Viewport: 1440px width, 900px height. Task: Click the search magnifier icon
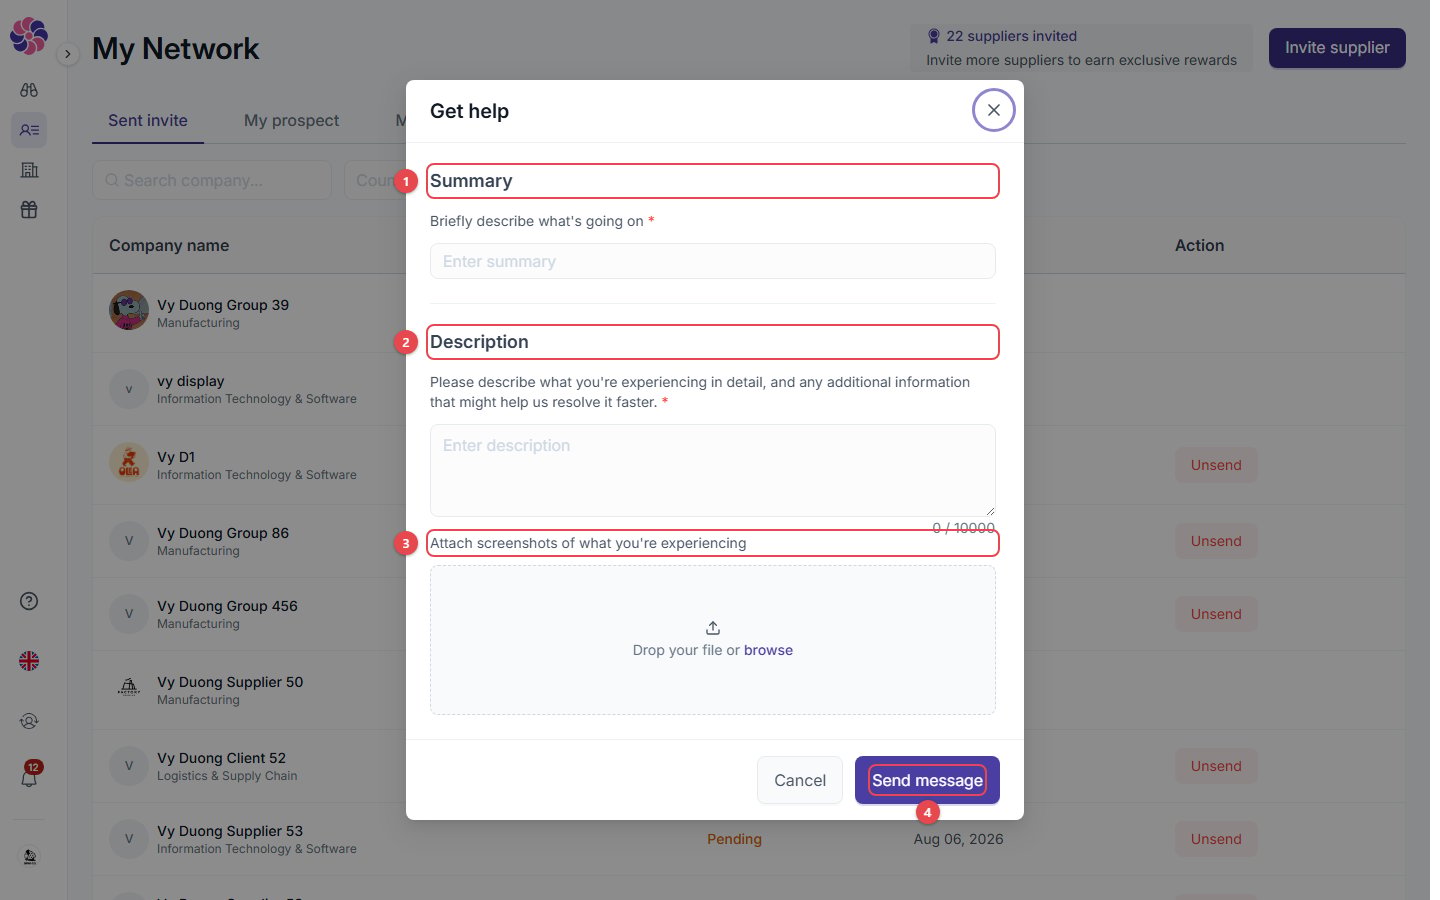[x=112, y=180]
